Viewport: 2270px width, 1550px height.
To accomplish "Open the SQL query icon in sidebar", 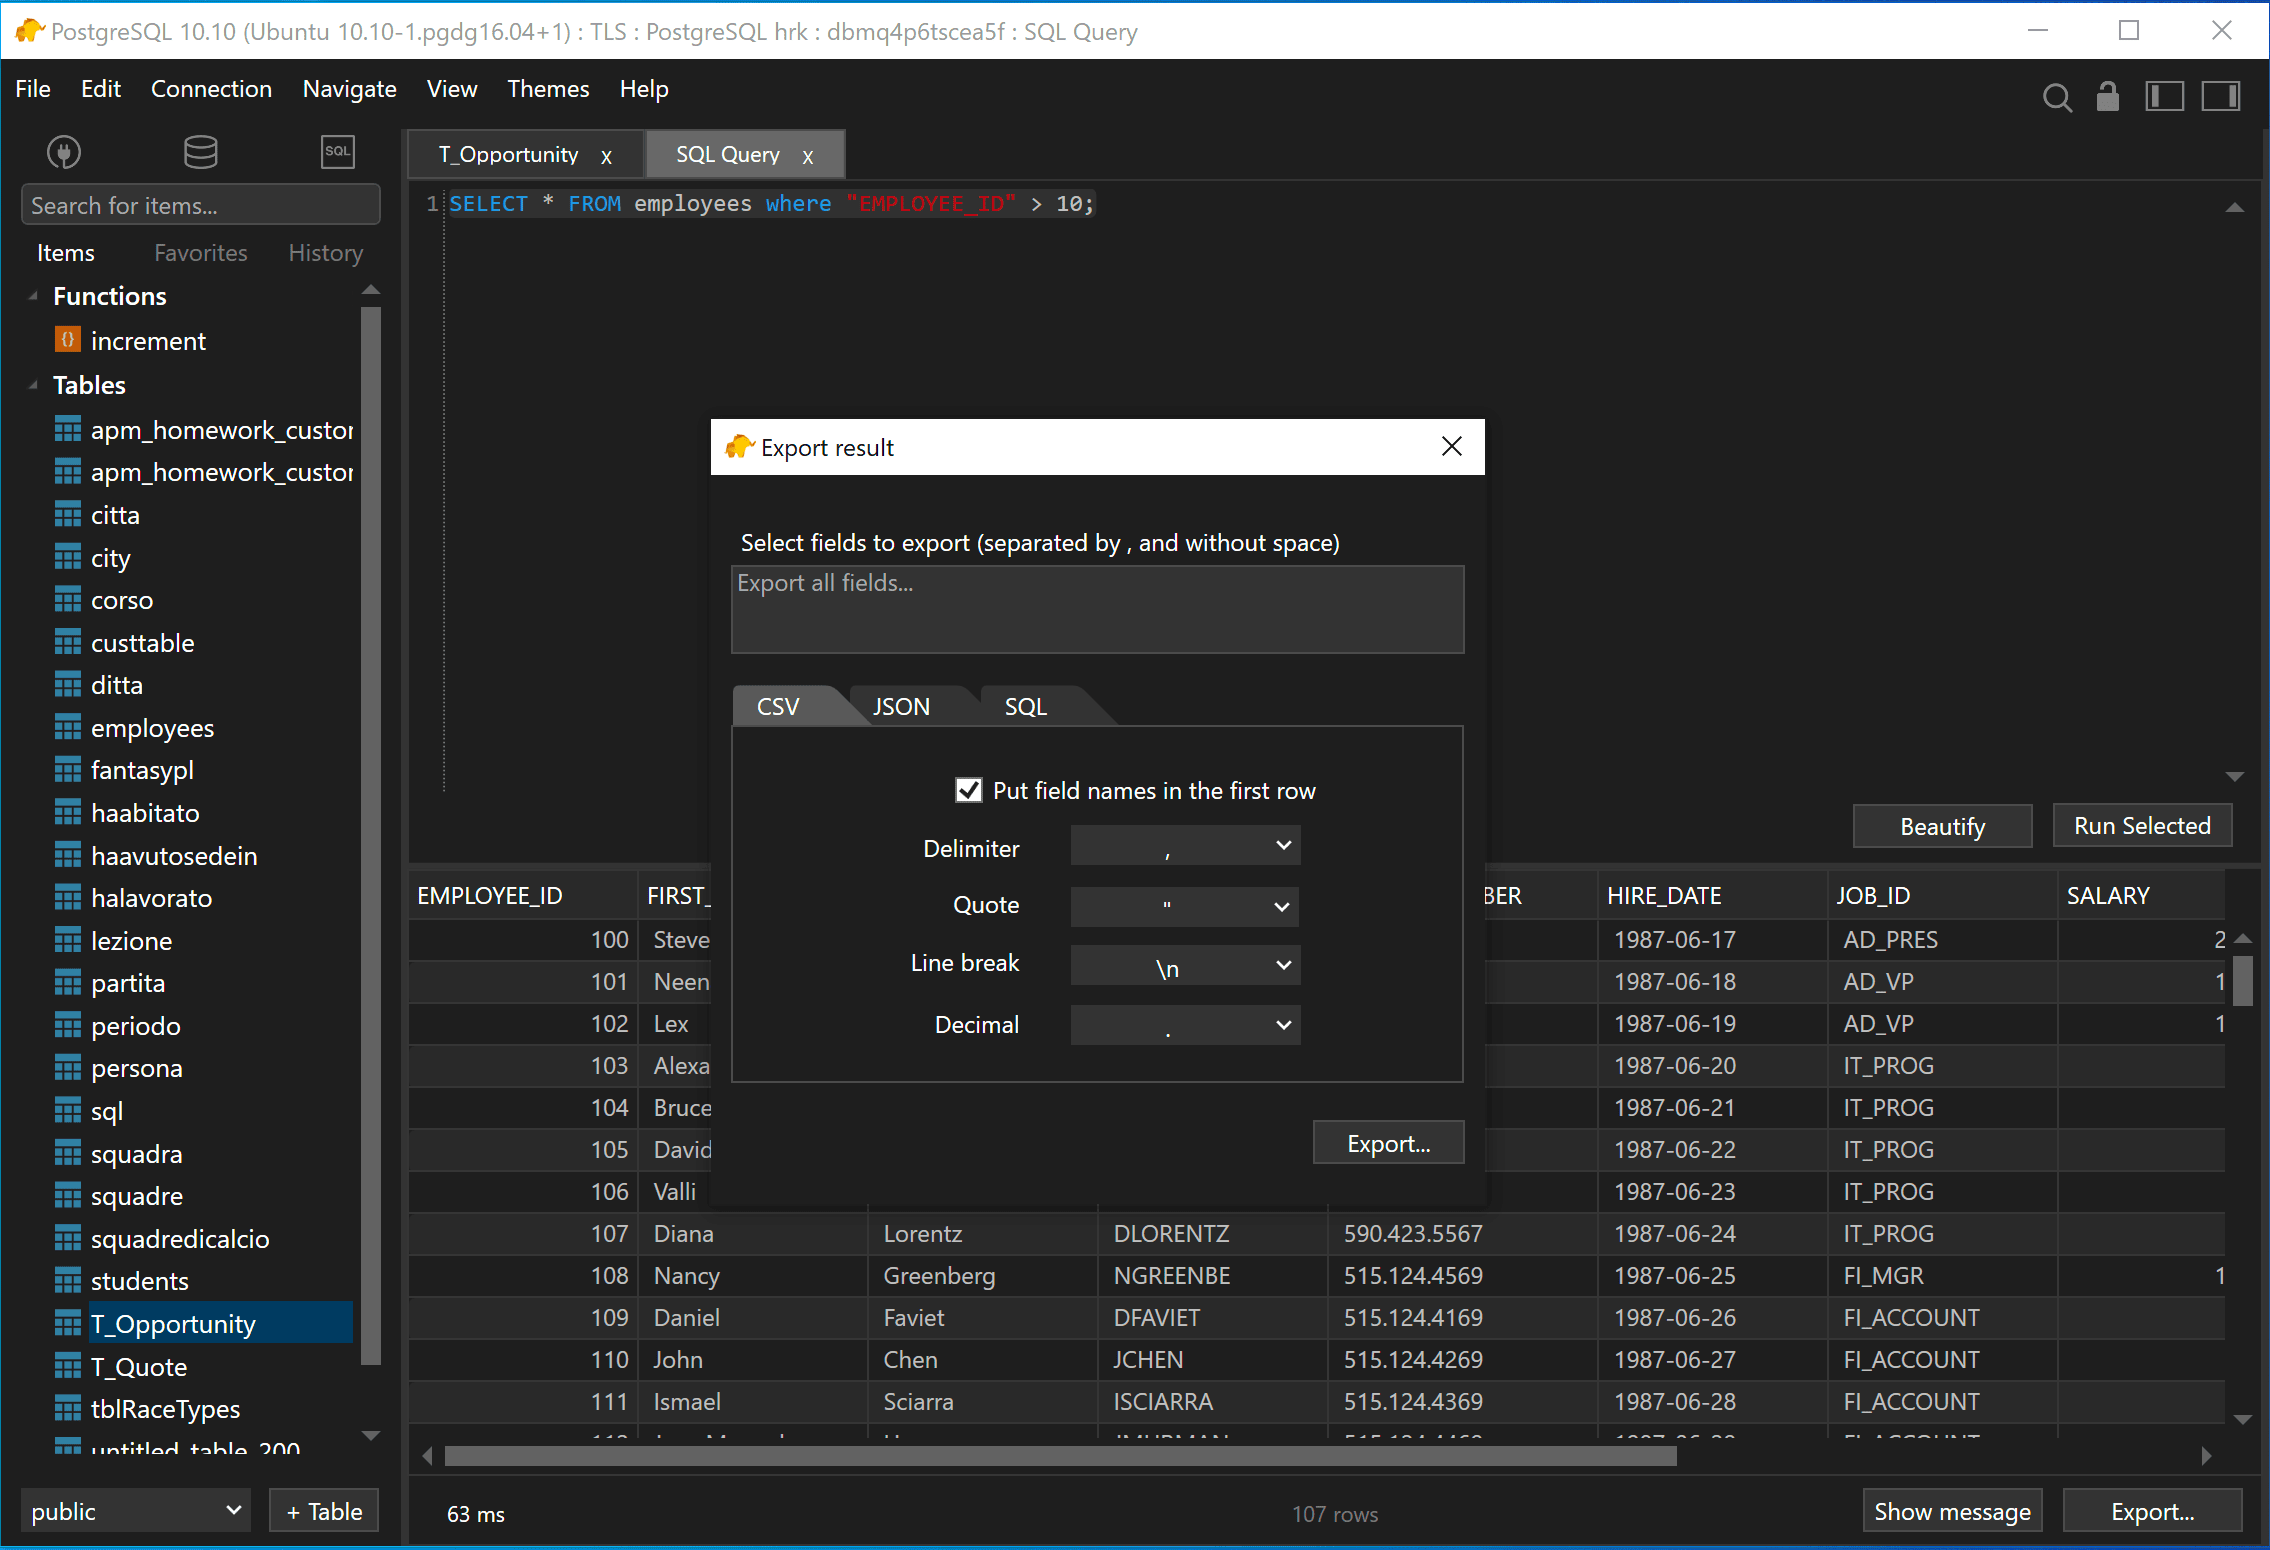I will tap(337, 152).
